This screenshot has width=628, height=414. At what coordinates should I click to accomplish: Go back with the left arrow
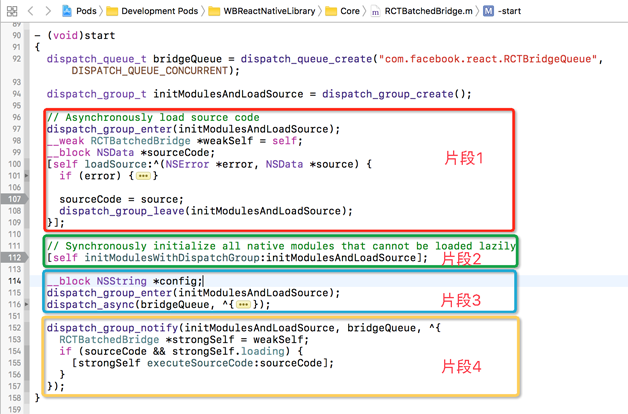[32, 11]
